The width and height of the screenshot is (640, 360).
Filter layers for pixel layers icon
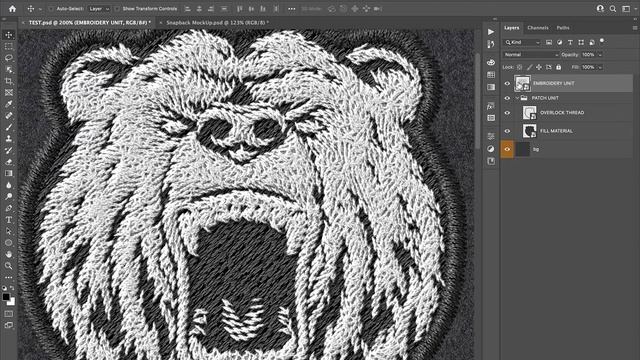[x=549, y=42]
